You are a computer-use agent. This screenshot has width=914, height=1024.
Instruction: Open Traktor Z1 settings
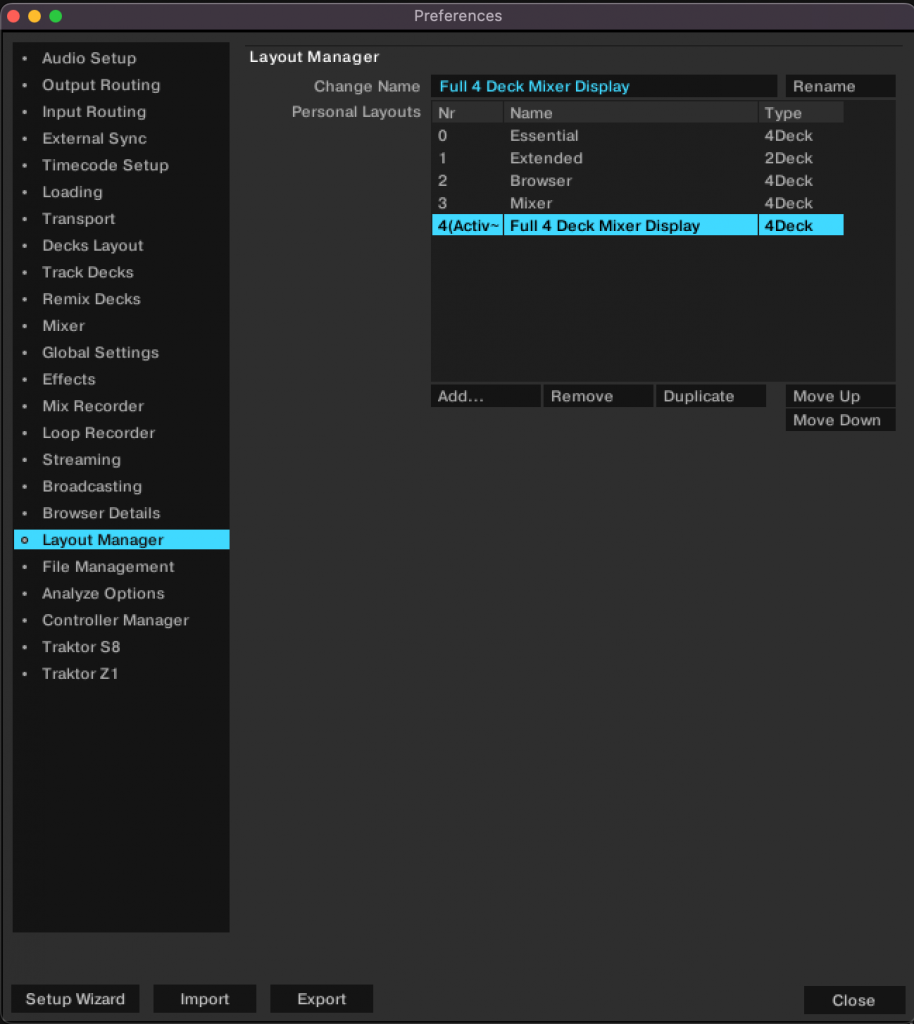tap(121, 674)
